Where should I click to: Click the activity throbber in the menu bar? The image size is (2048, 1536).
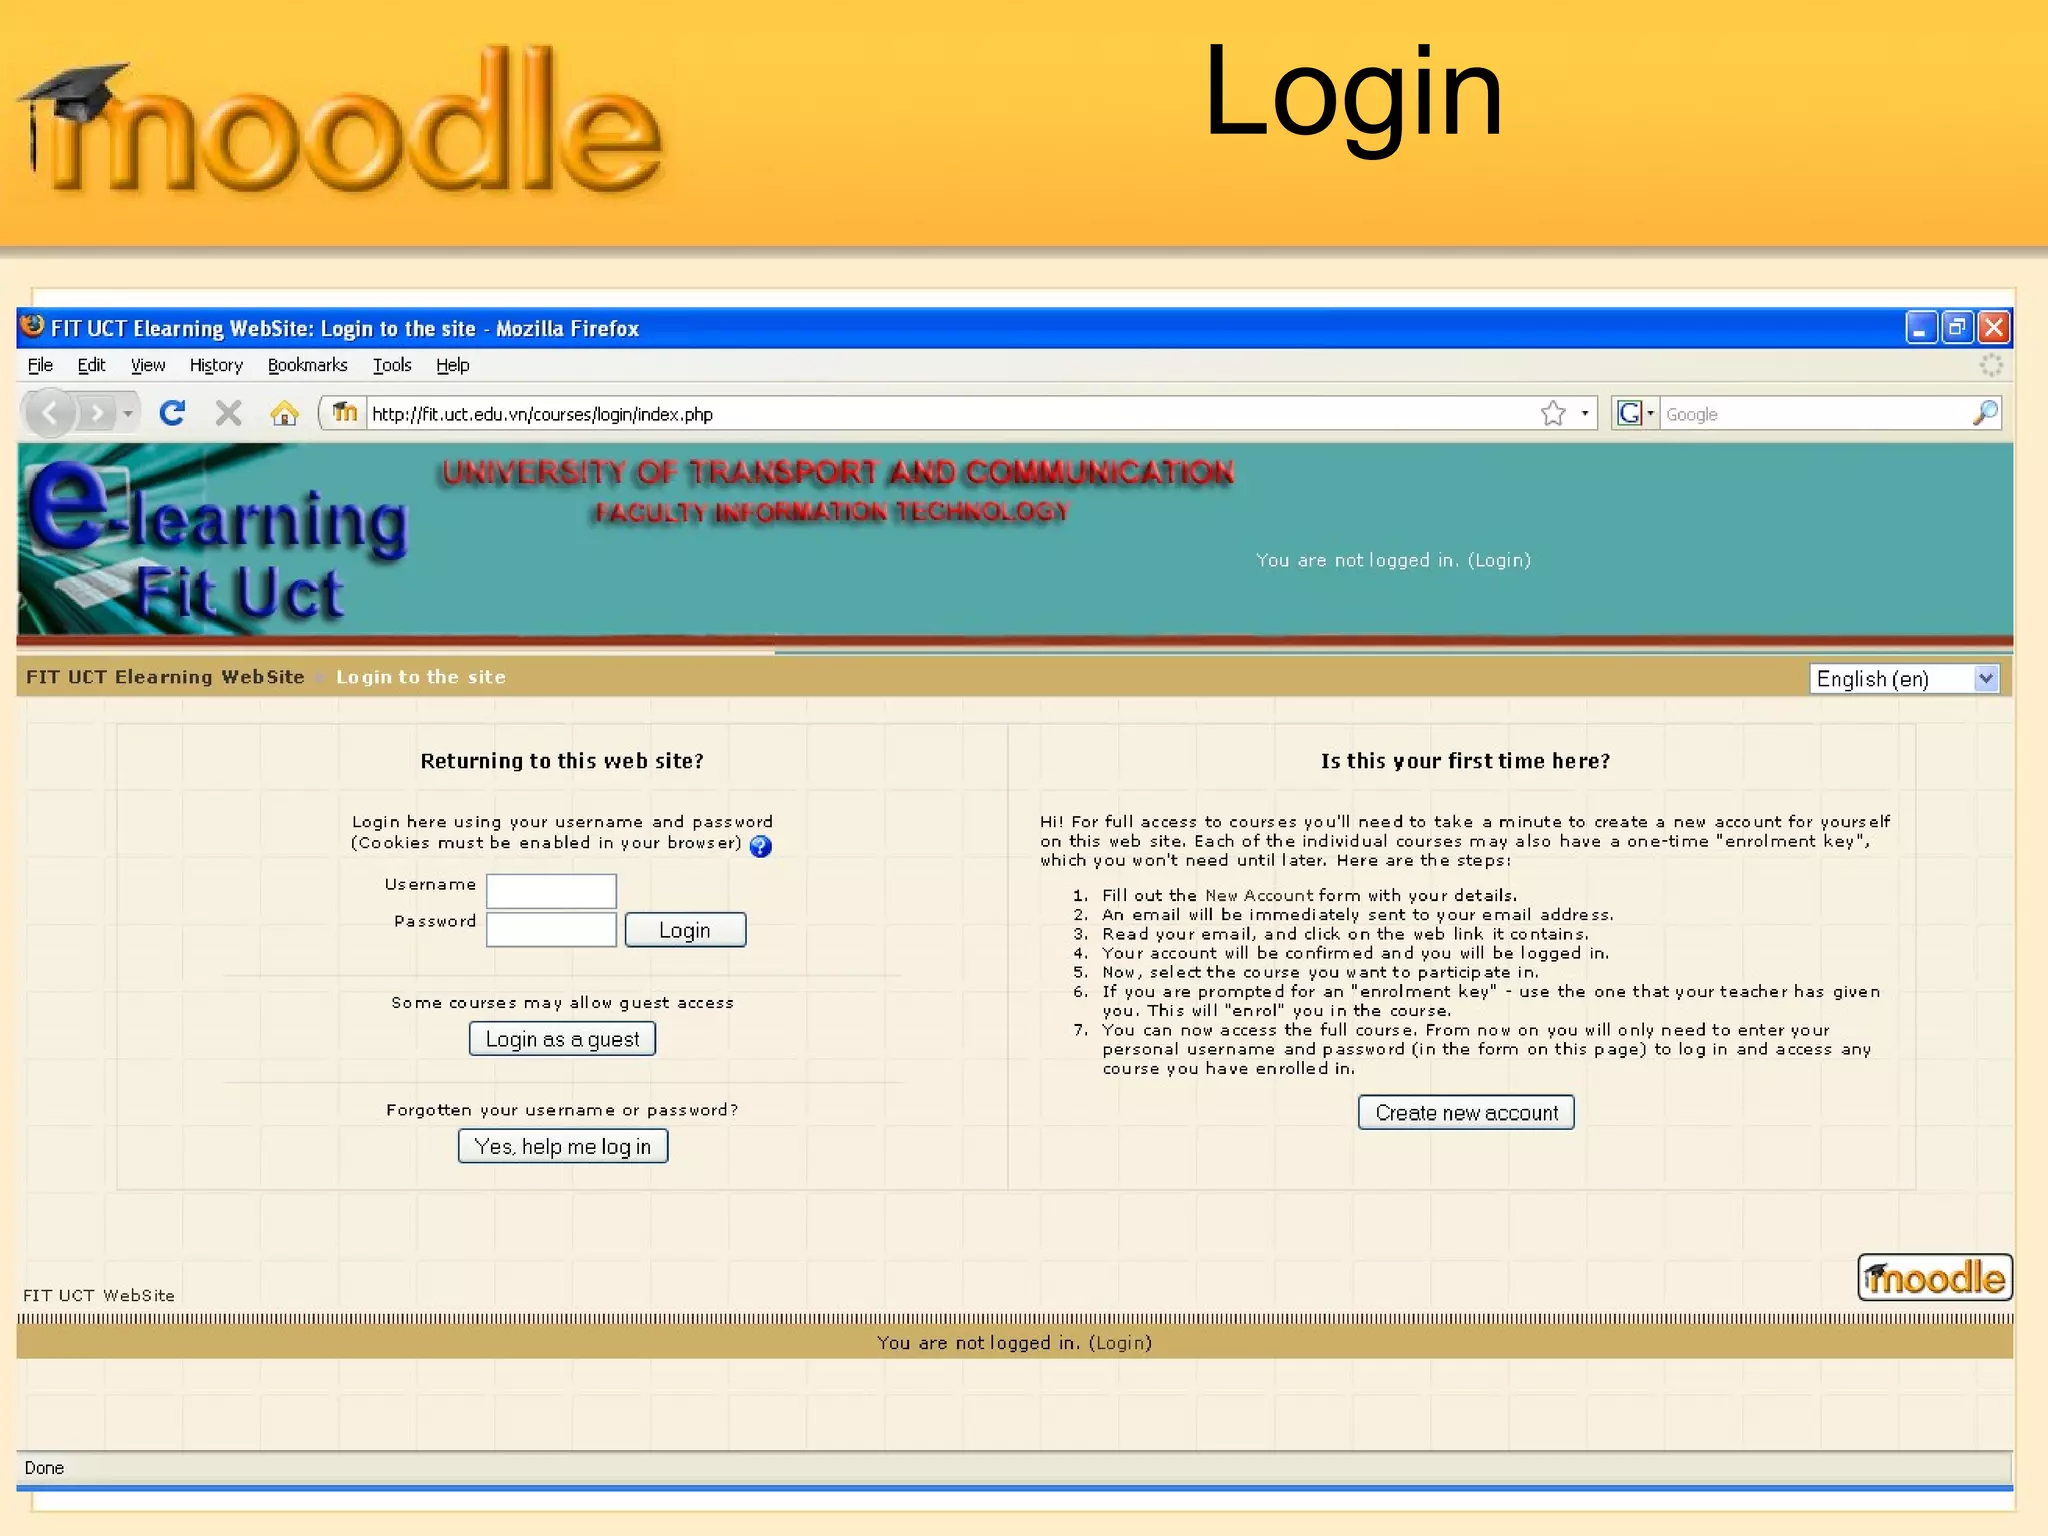pos(1991,365)
